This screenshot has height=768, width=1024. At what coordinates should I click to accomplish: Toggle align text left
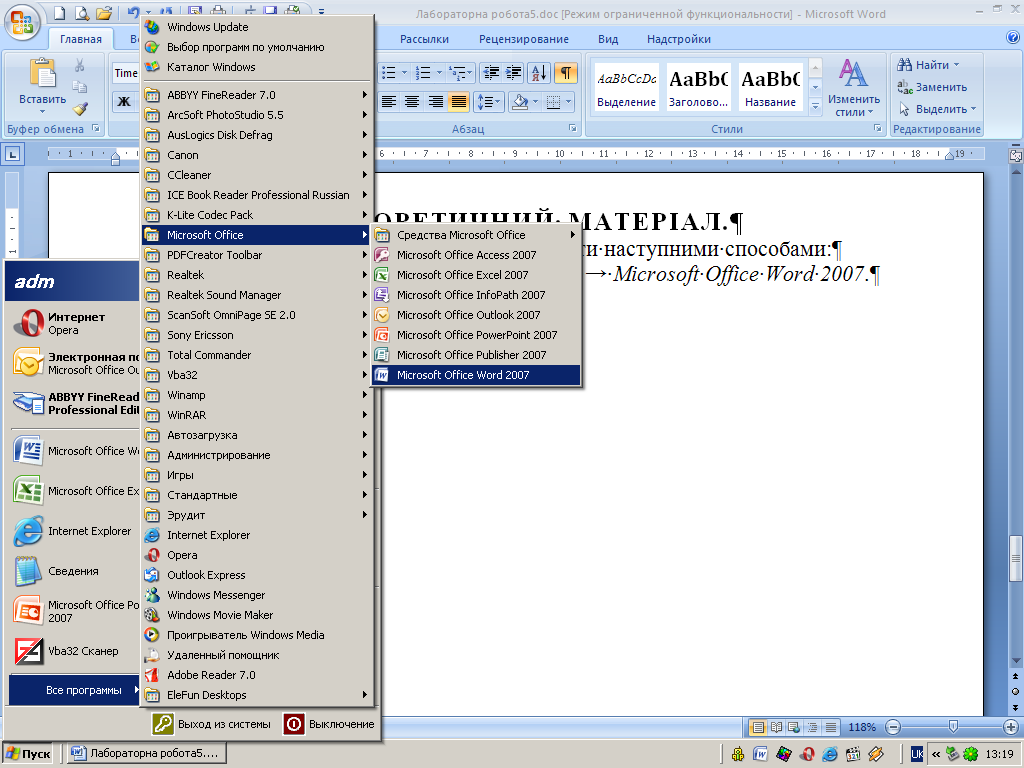389,102
